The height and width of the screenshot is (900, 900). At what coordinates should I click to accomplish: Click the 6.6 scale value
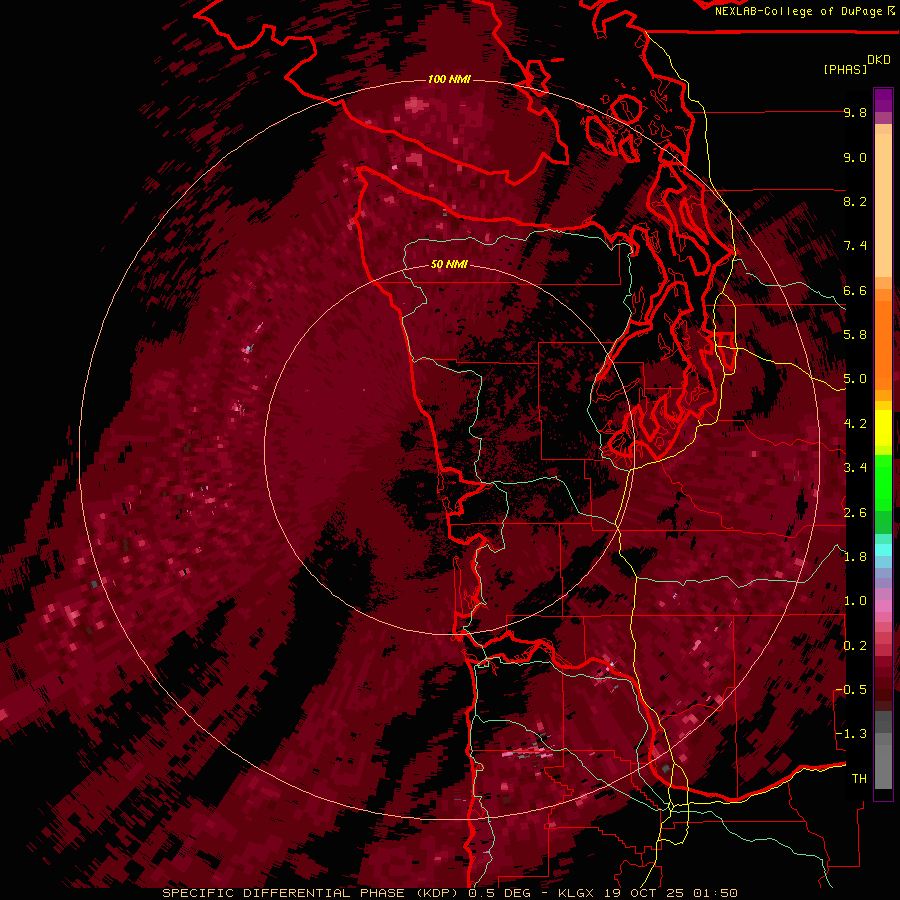[855, 291]
